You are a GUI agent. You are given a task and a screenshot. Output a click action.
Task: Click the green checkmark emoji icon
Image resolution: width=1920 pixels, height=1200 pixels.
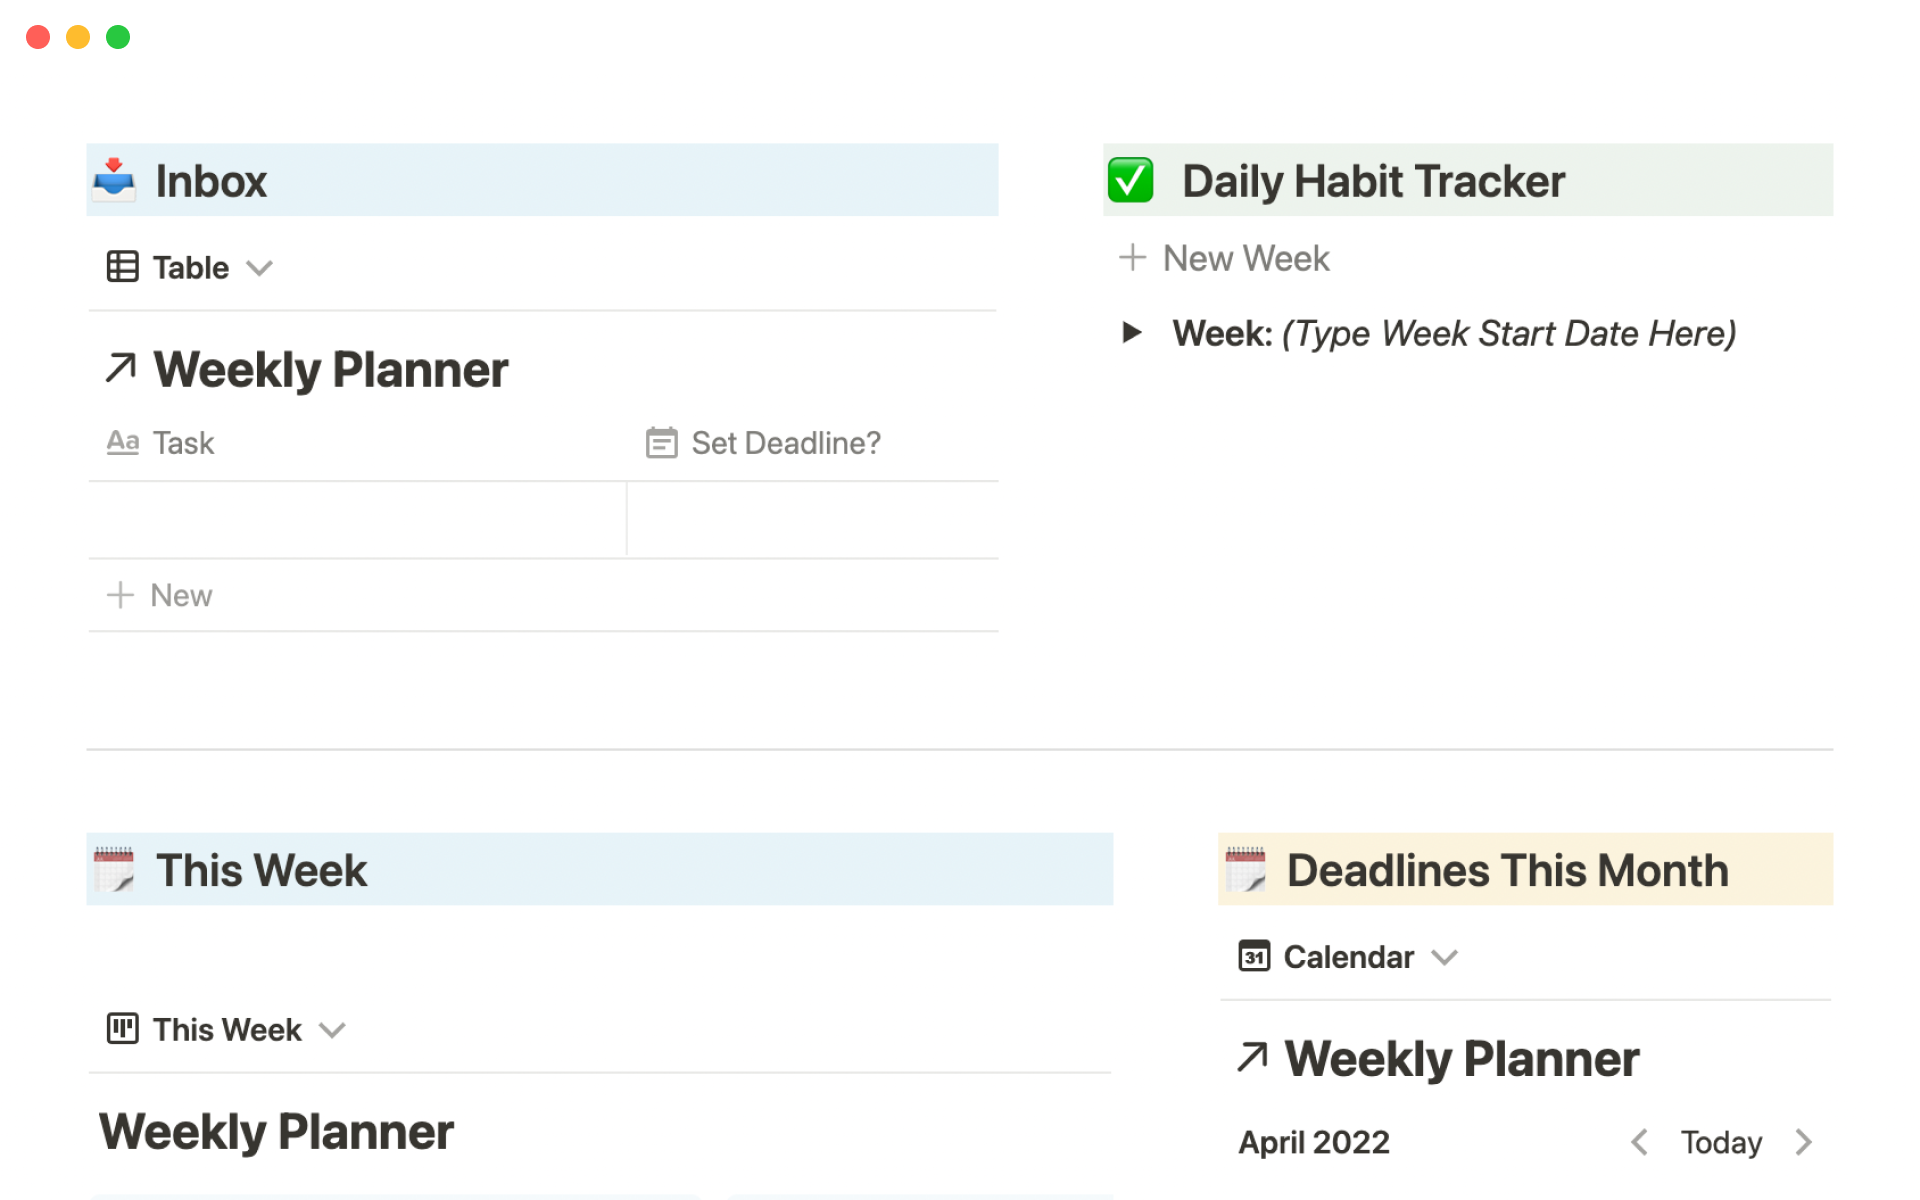1131,180
